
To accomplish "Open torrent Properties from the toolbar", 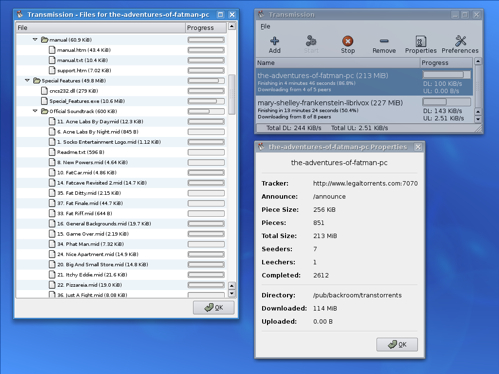I will [421, 41].
